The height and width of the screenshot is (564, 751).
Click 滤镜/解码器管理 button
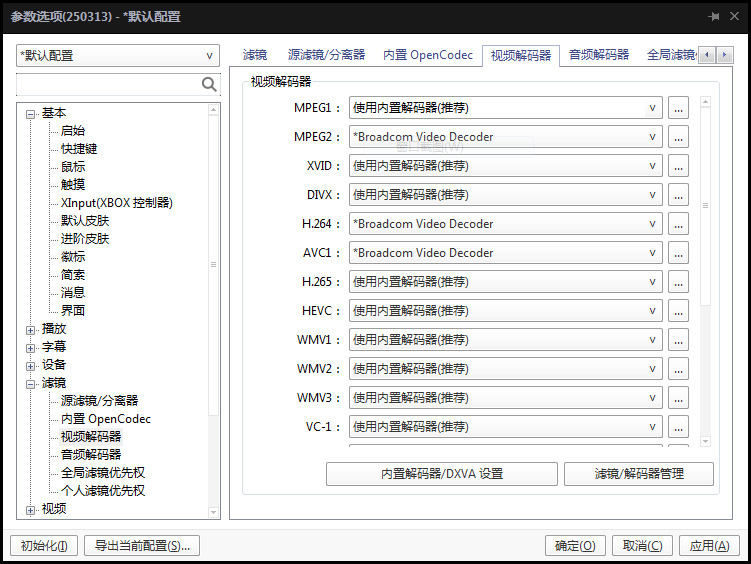(x=639, y=474)
